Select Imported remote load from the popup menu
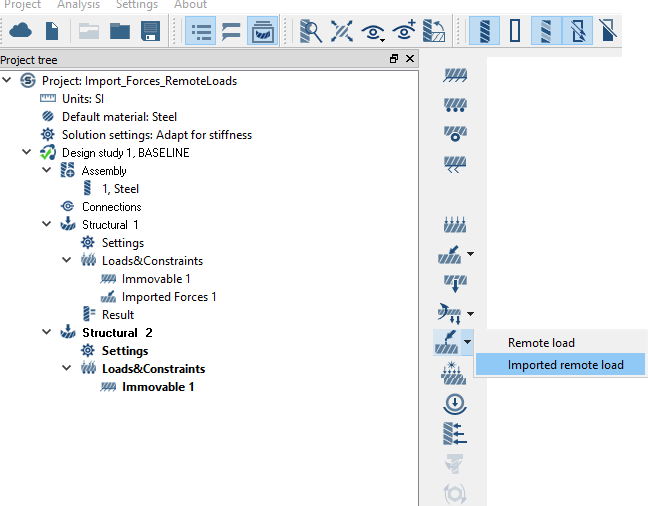 [565, 365]
